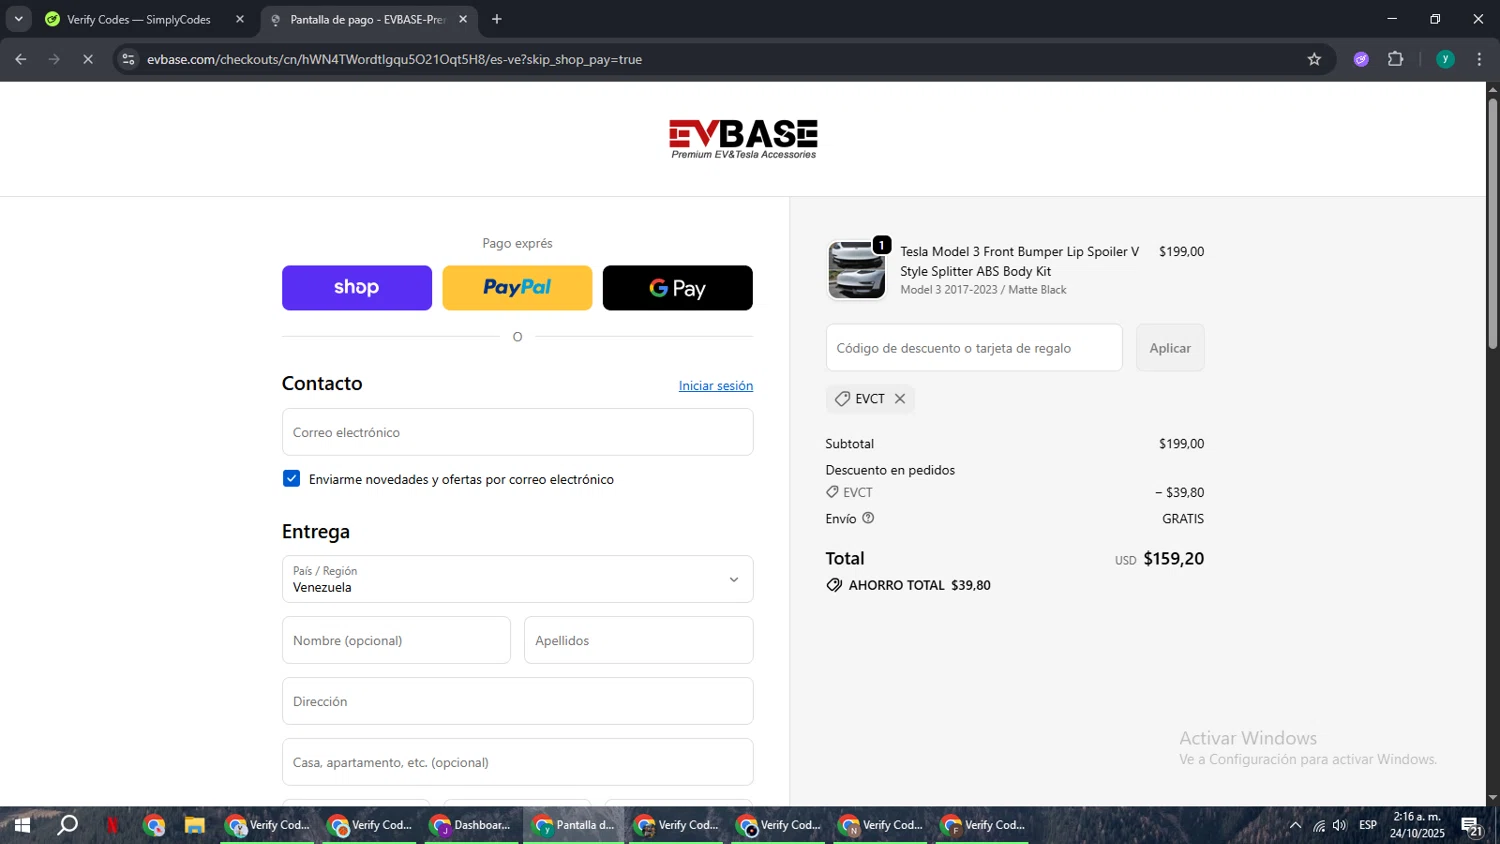Stop loading the page
Viewport: 1500px width, 844px height.
click(x=88, y=59)
